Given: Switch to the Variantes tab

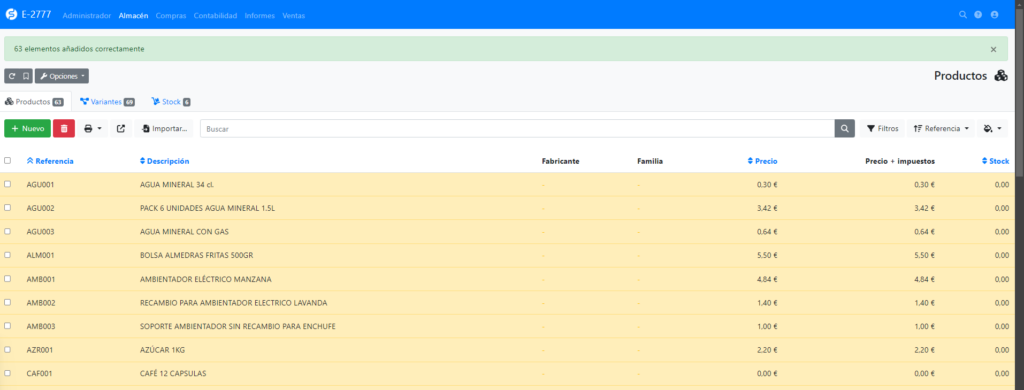Looking at the screenshot, I should [107, 102].
